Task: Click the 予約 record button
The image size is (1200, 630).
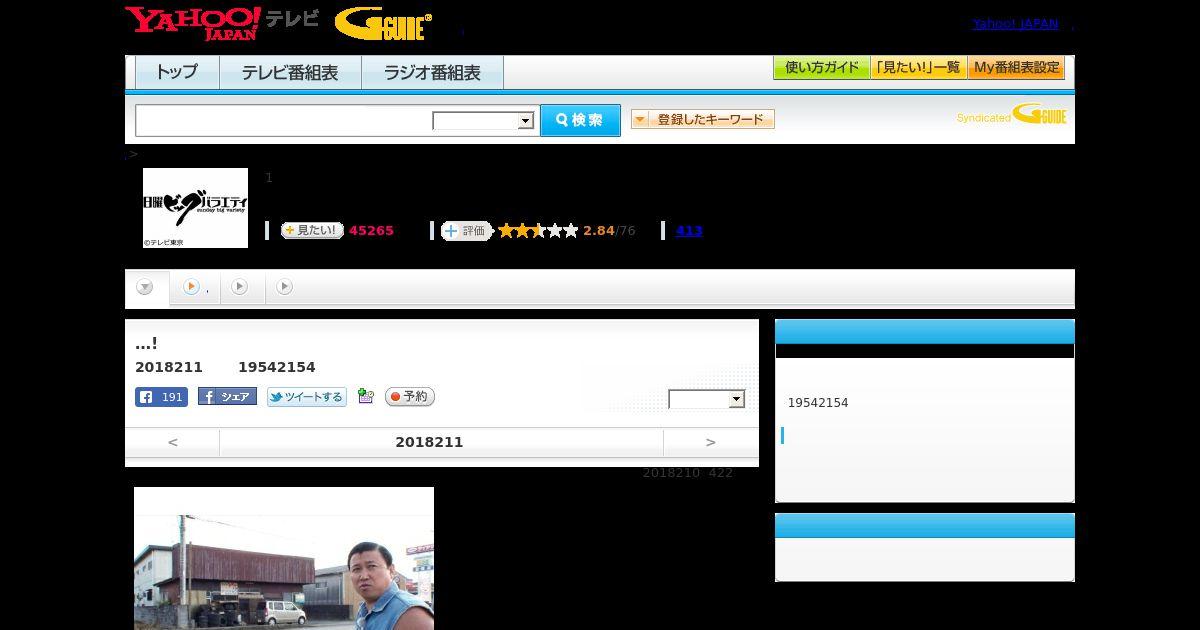Action: coord(410,397)
